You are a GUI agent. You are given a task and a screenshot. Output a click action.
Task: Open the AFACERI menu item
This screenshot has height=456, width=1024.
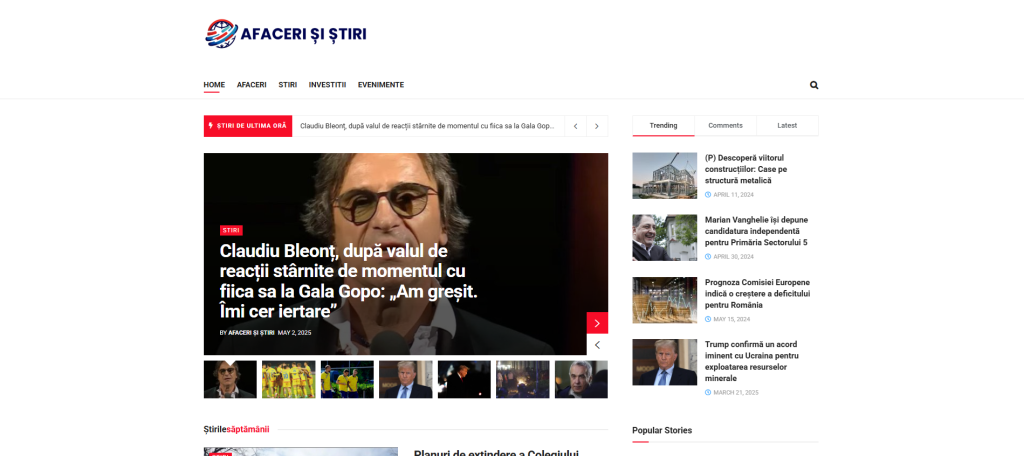tap(251, 85)
